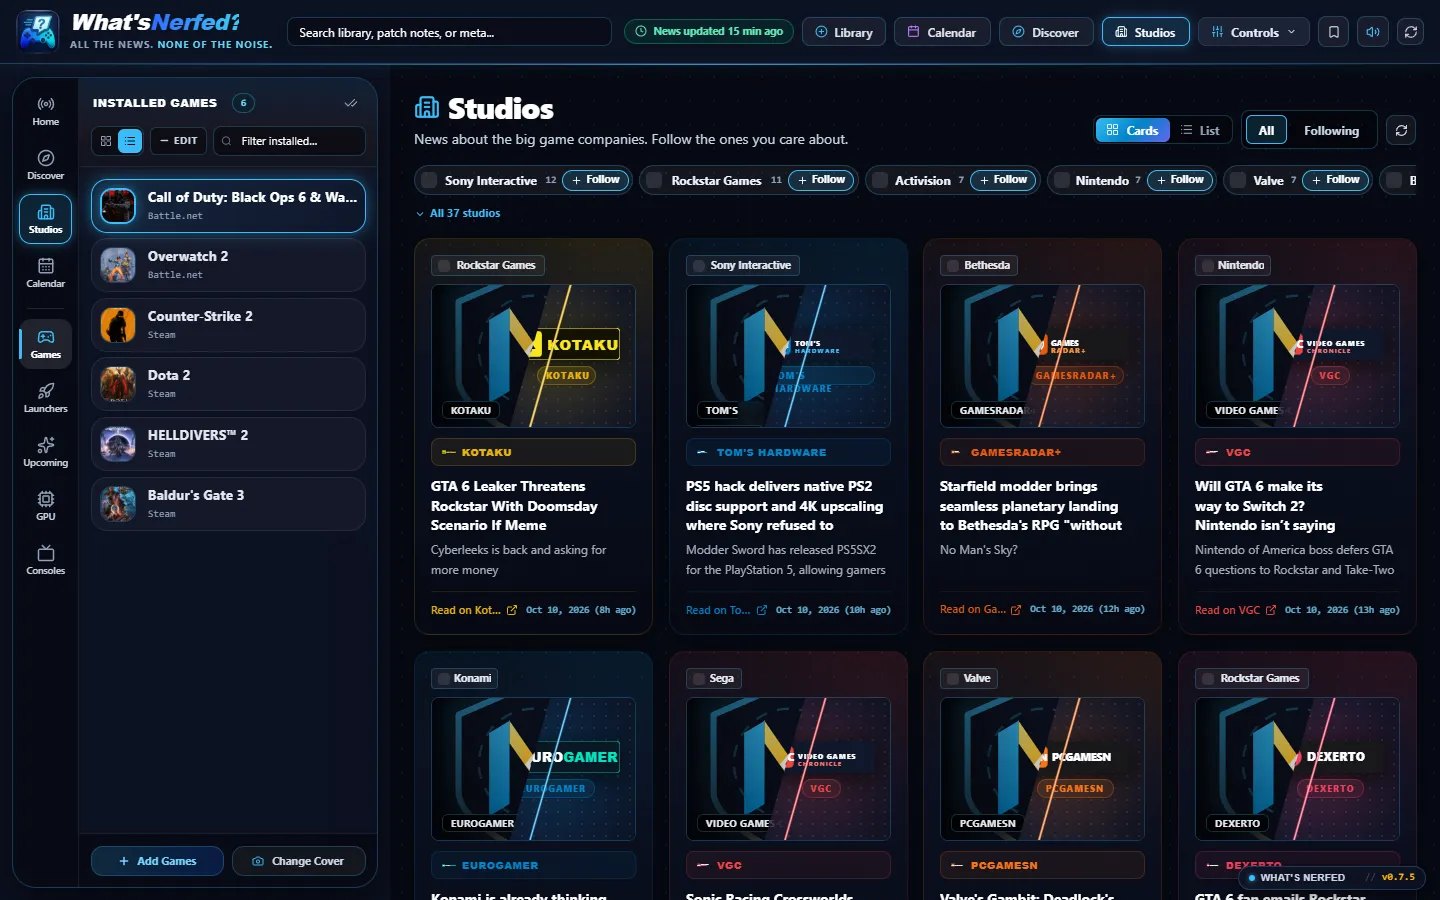Click the Change Cover button

point(299,861)
